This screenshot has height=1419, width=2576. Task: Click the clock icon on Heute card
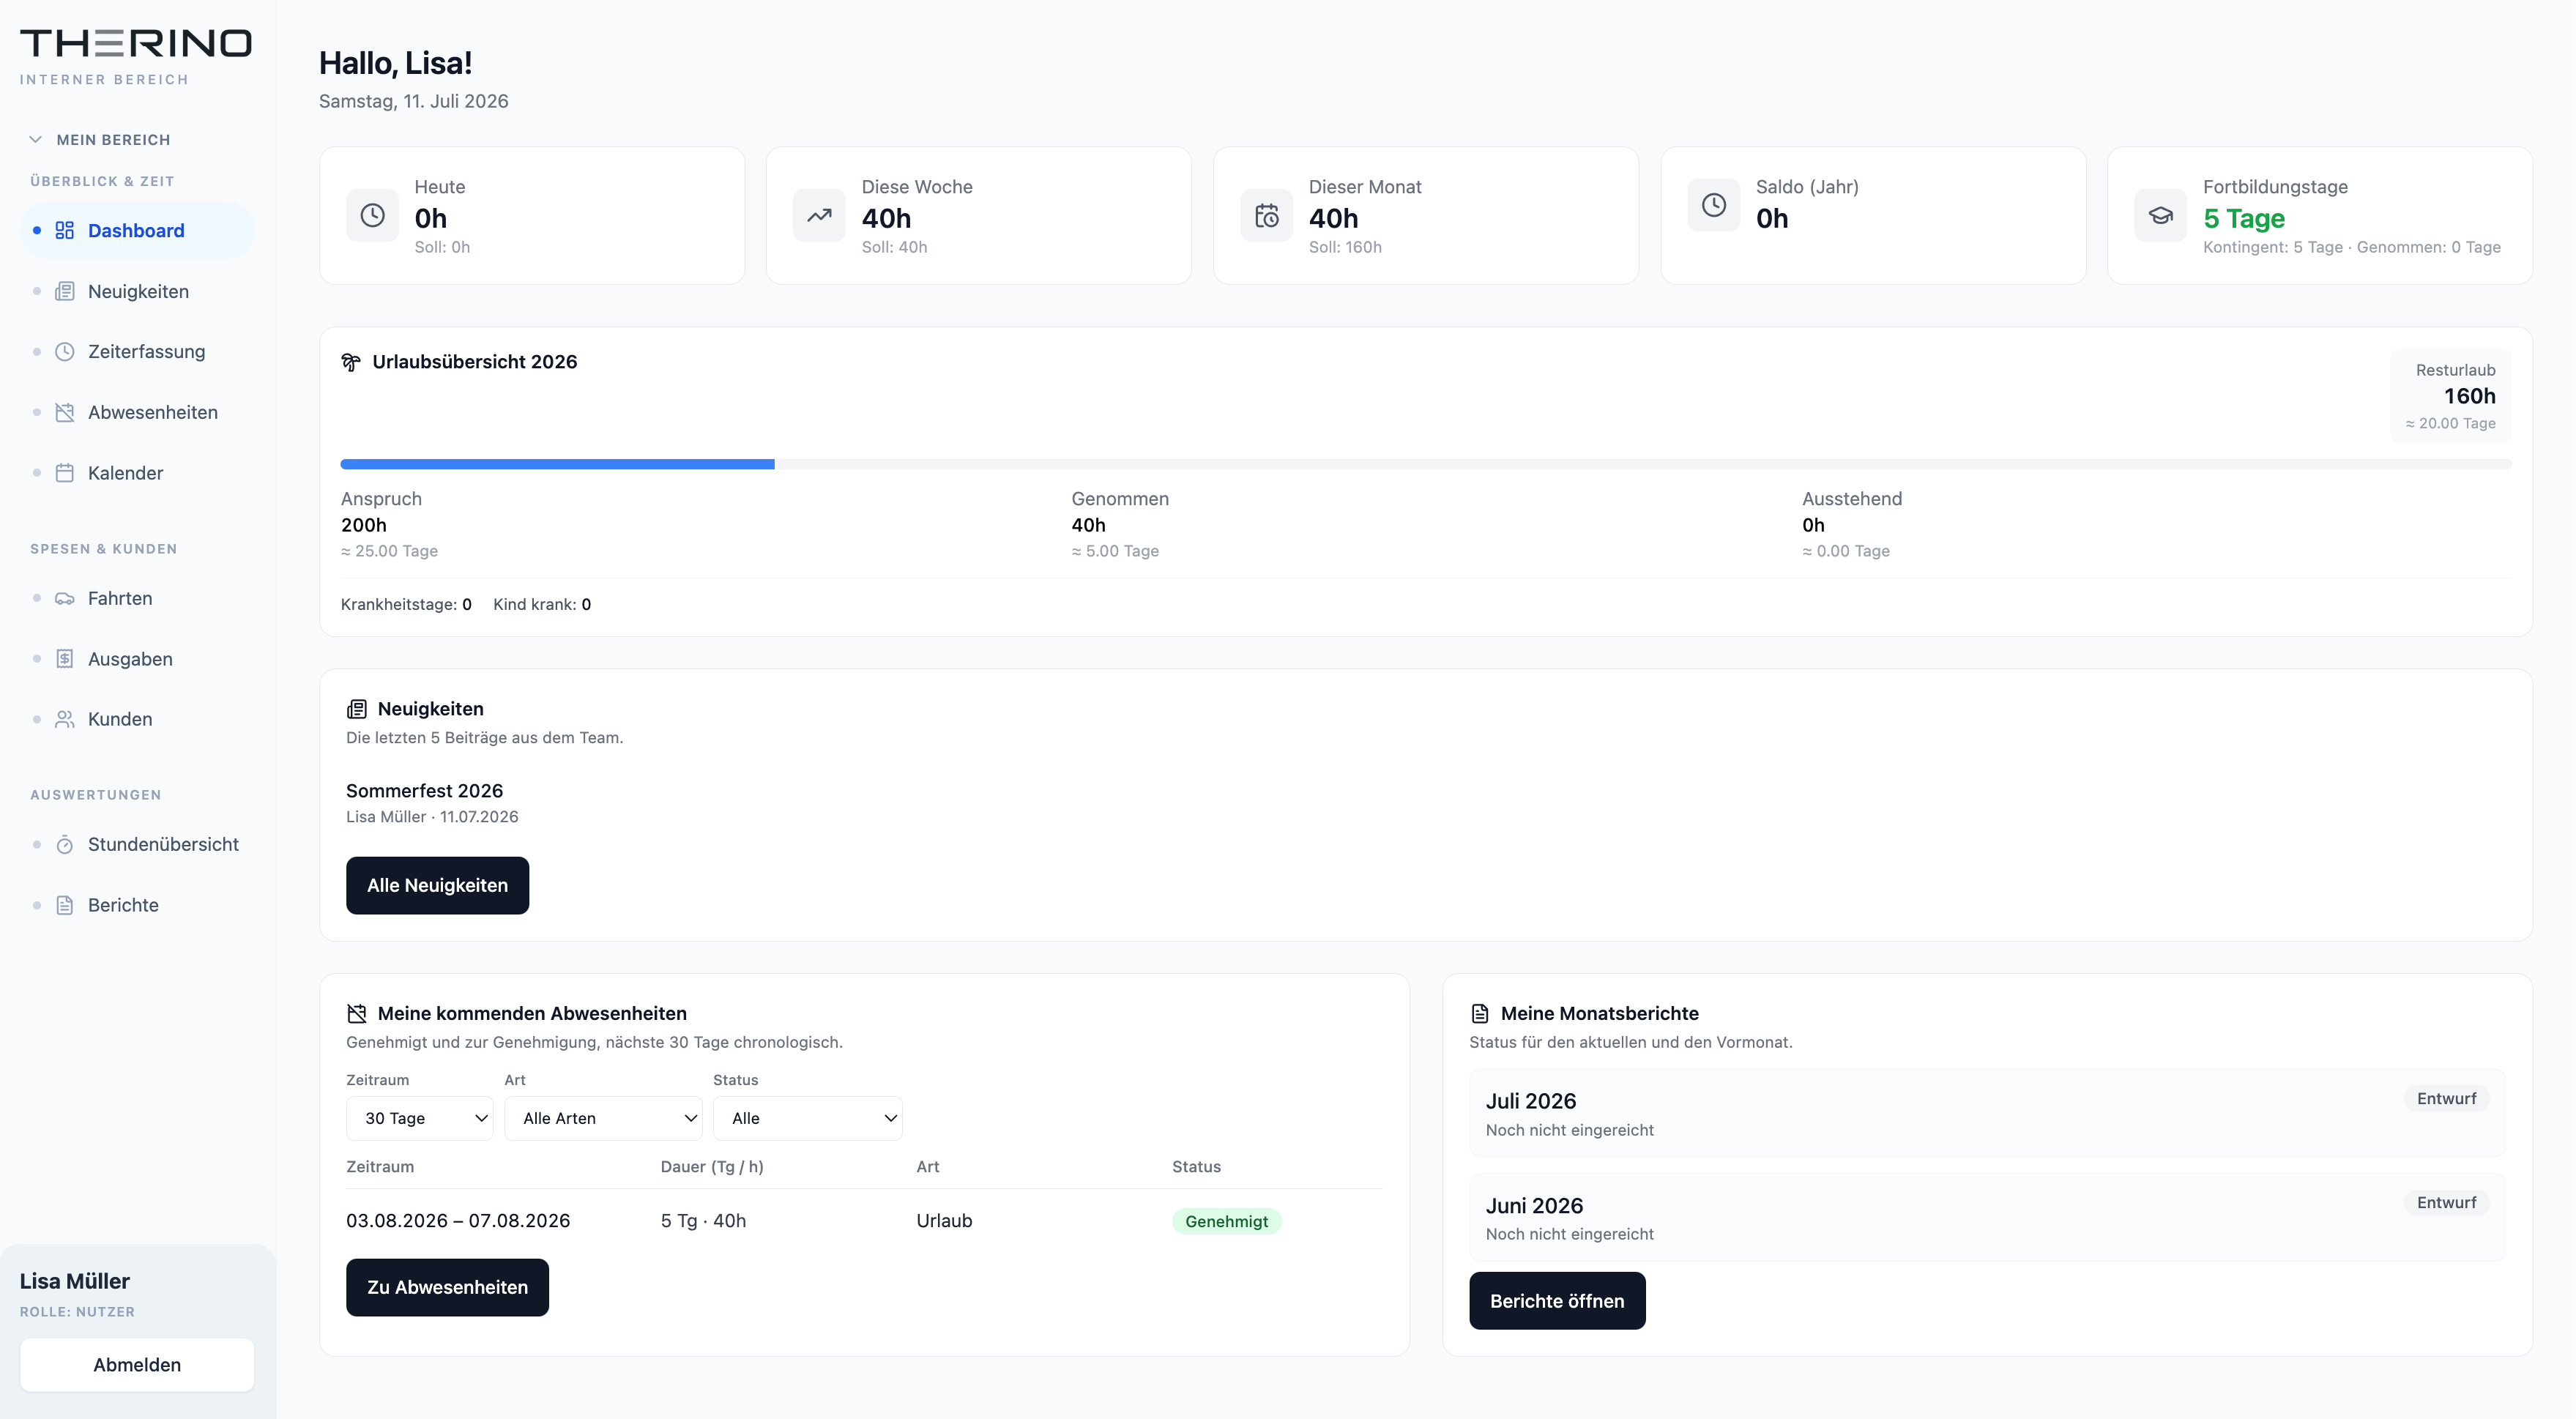372,215
